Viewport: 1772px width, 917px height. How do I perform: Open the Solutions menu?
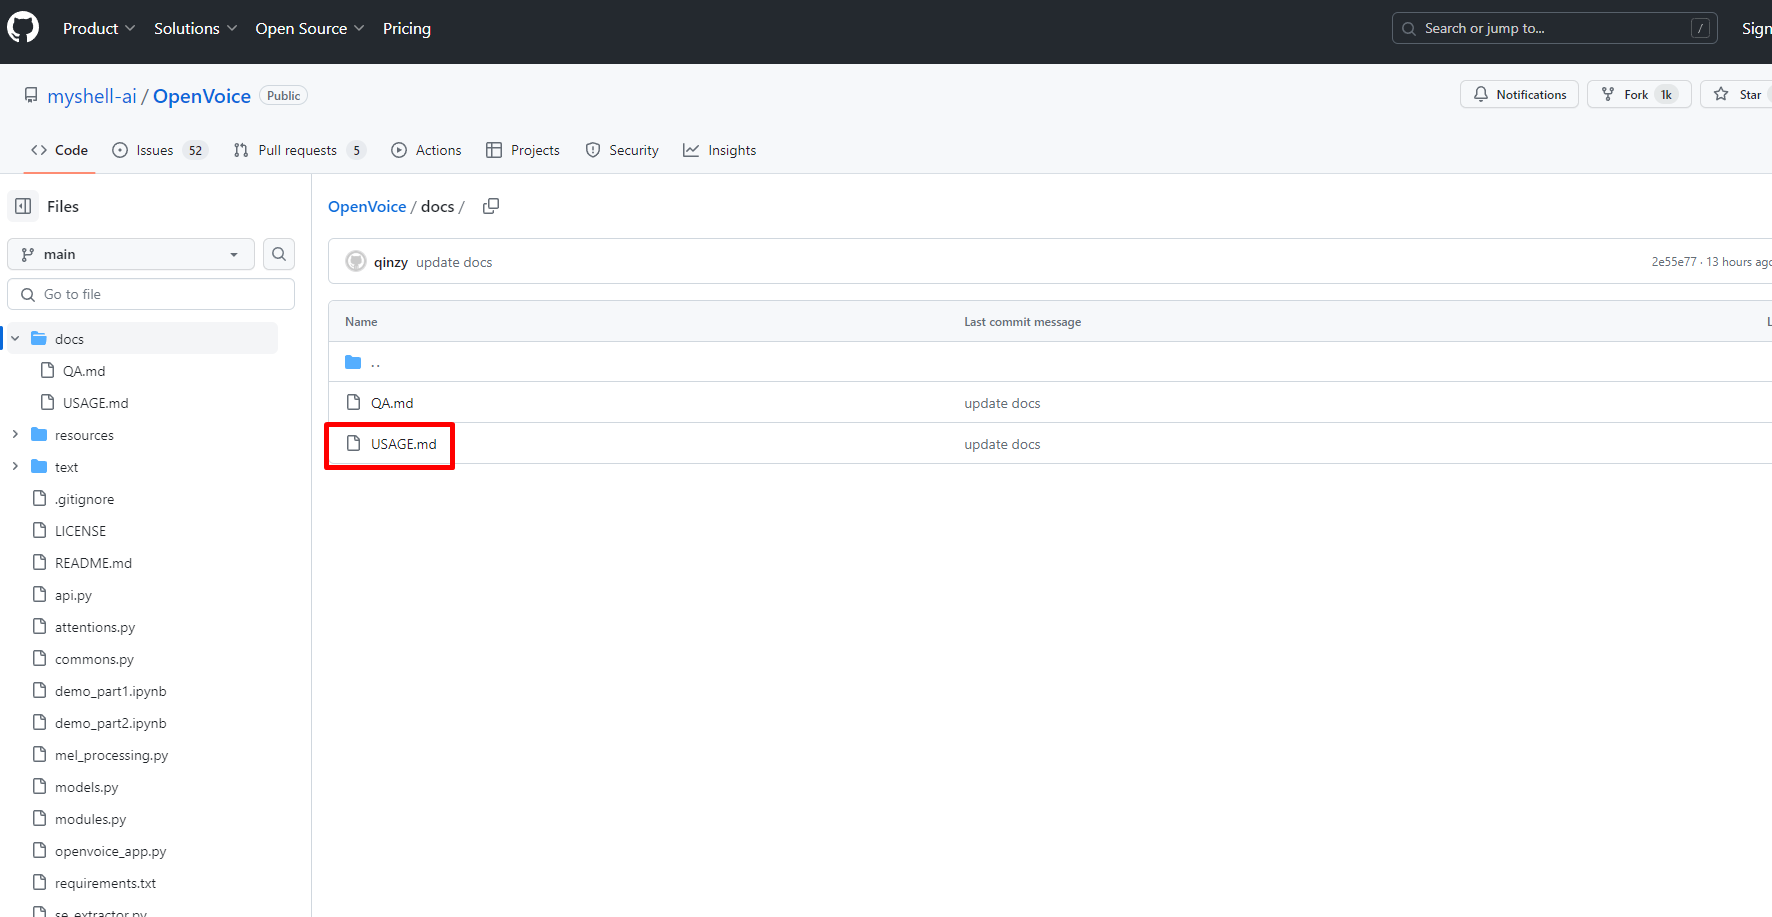(195, 28)
